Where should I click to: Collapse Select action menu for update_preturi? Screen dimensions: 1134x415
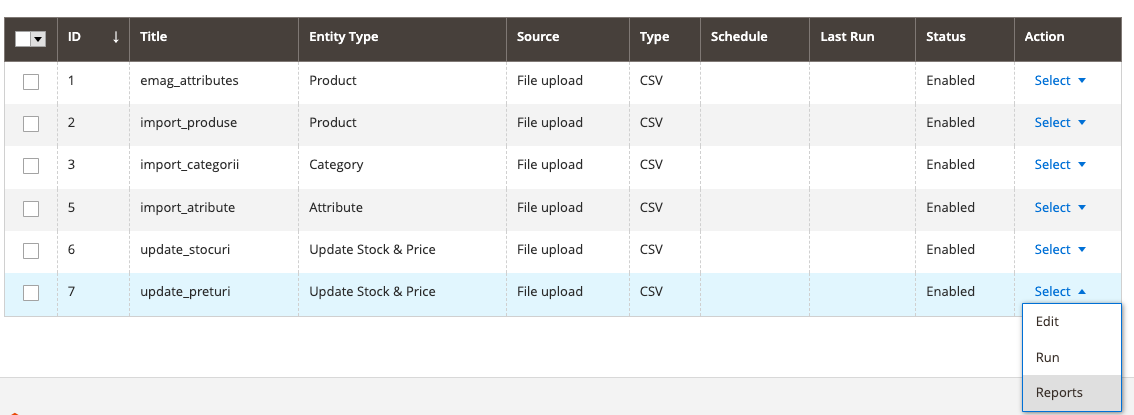click(1060, 291)
